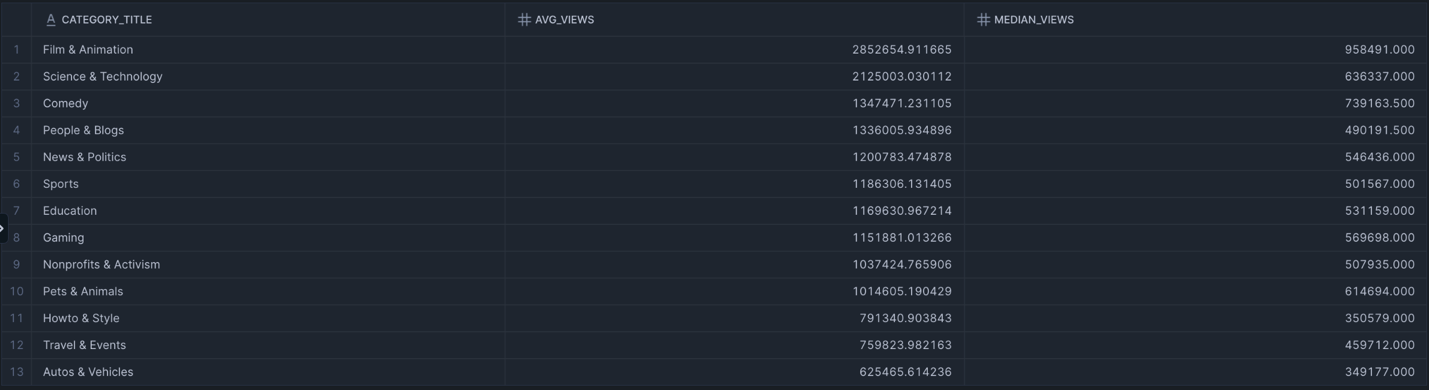This screenshot has width=1429, height=390.
Task: Click the number type icon beside MEDIAN_VIEWS
Action: pyautogui.click(x=983, y=19)
